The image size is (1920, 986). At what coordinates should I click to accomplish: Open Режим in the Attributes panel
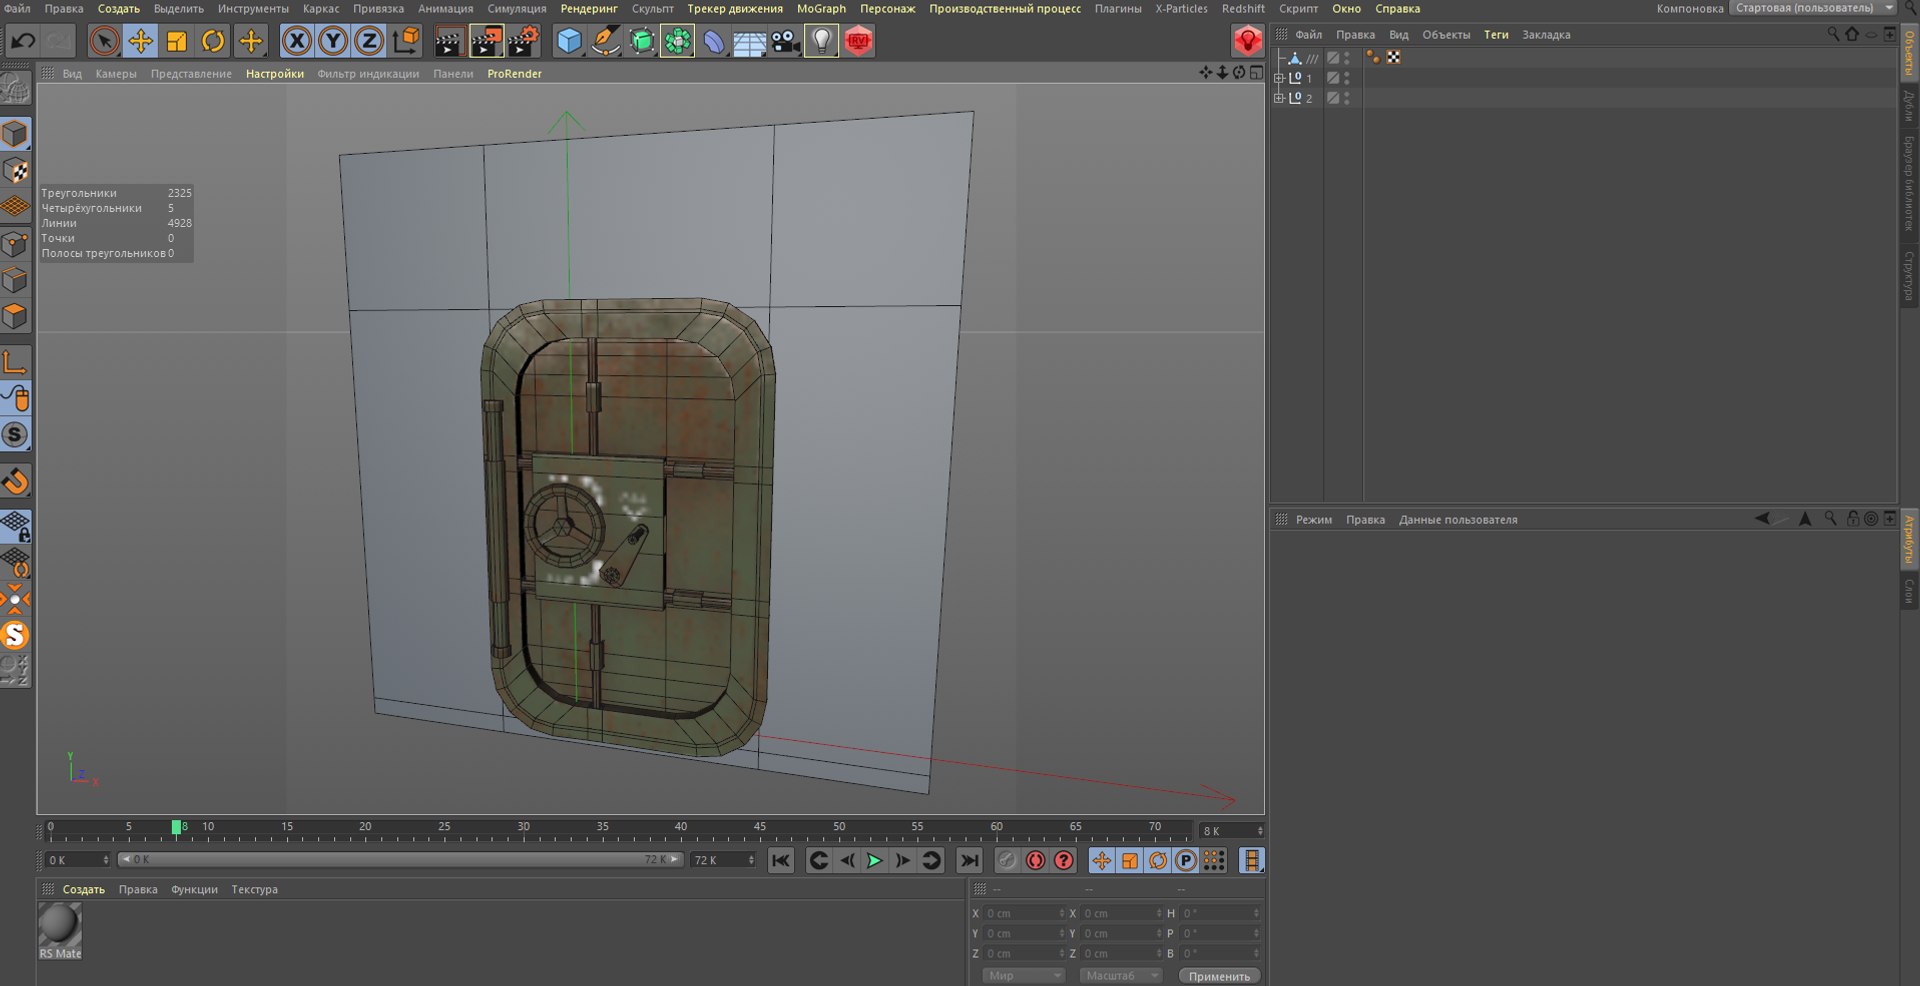(x=1313, y=519)
